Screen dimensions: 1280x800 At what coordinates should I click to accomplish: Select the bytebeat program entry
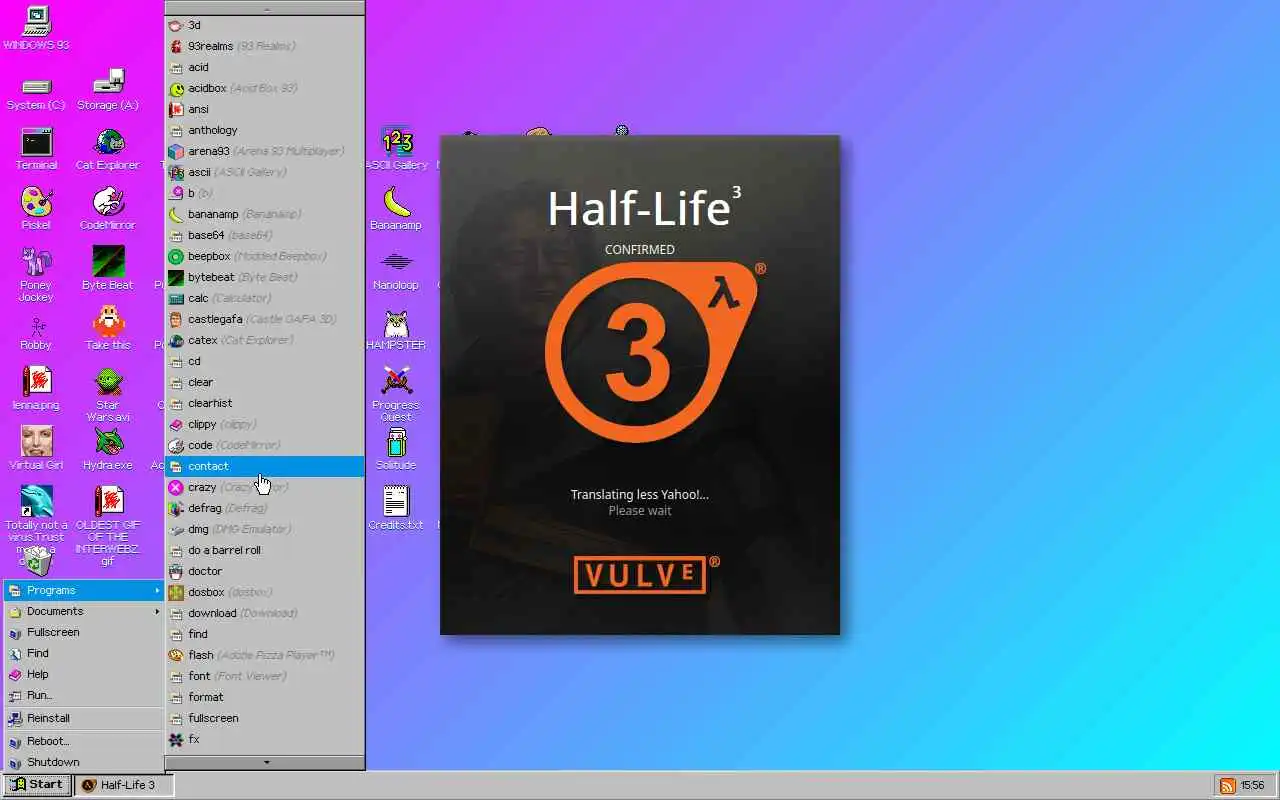(265, 277)
